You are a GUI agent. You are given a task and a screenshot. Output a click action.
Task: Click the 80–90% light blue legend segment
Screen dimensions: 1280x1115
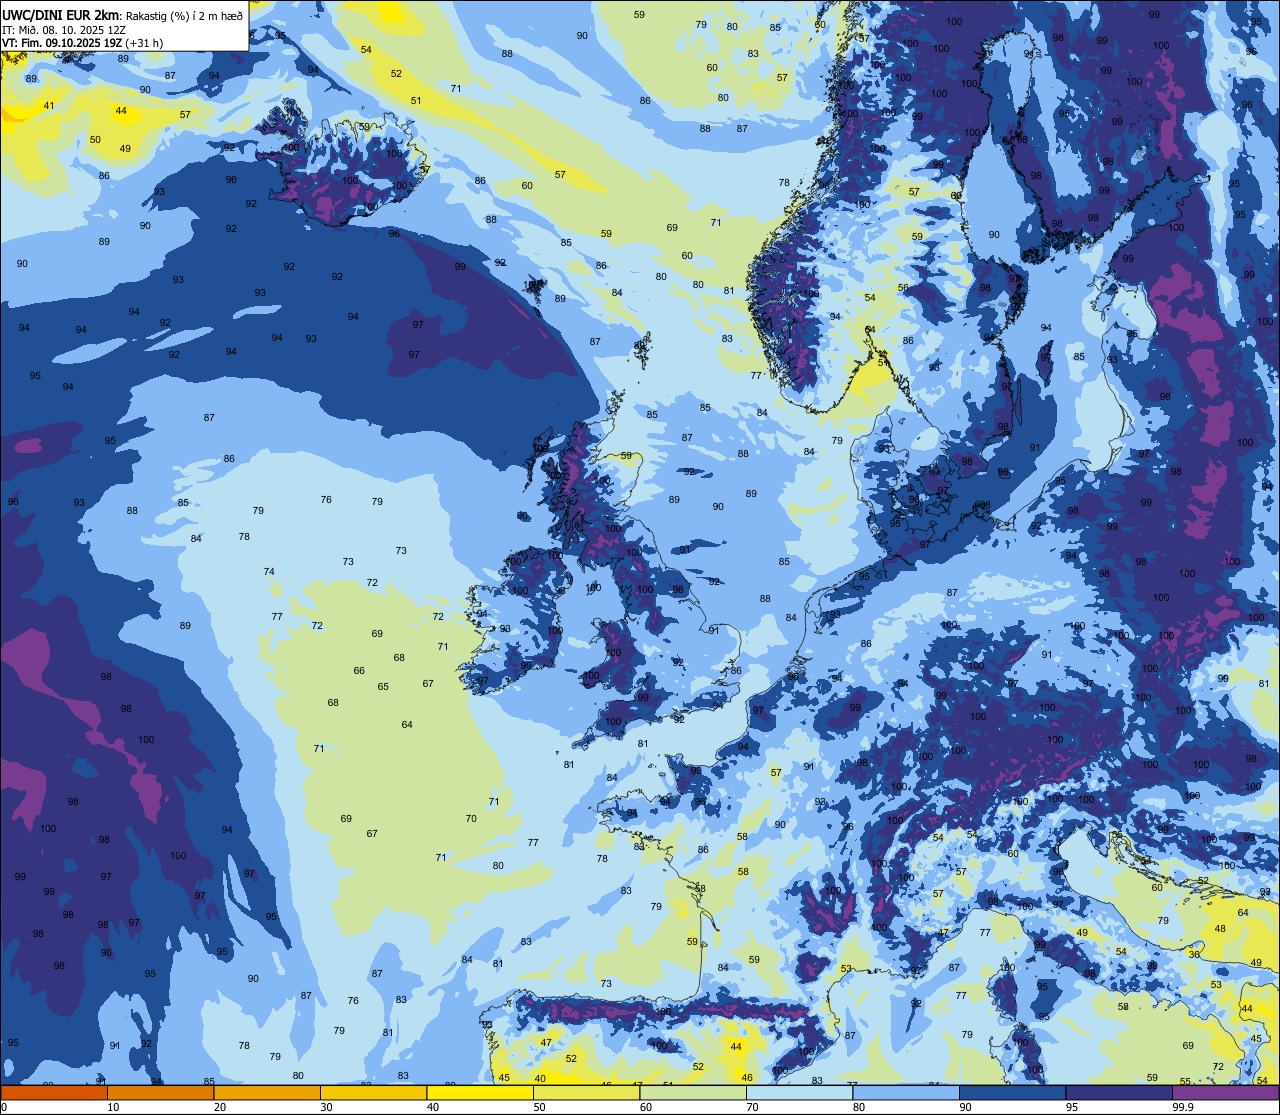coord(906,1093)
